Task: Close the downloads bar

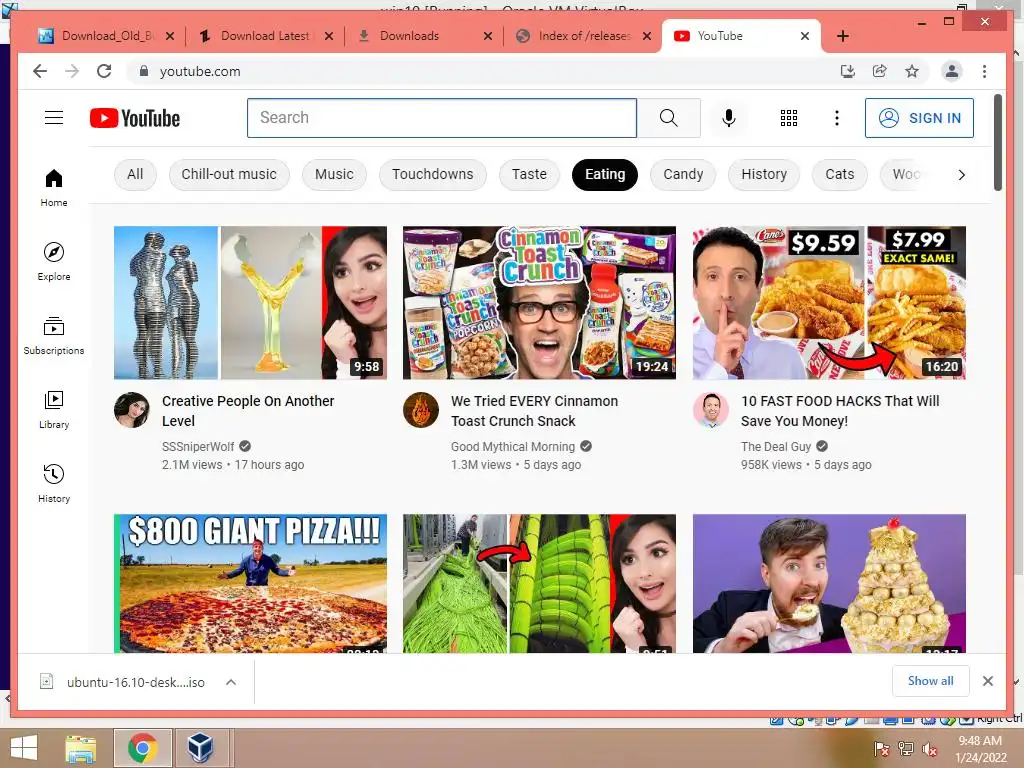Action: click(987, 681)
